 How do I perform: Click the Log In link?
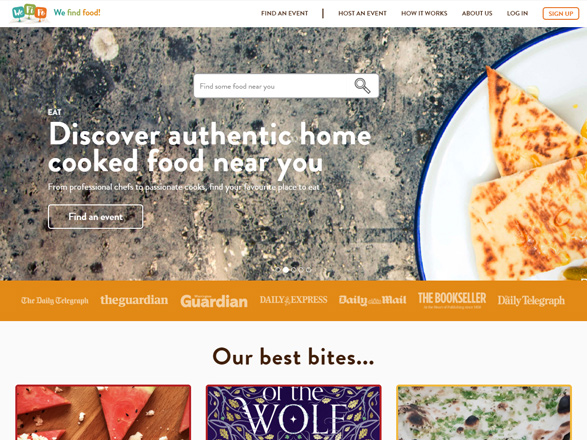tap(517, 13)
